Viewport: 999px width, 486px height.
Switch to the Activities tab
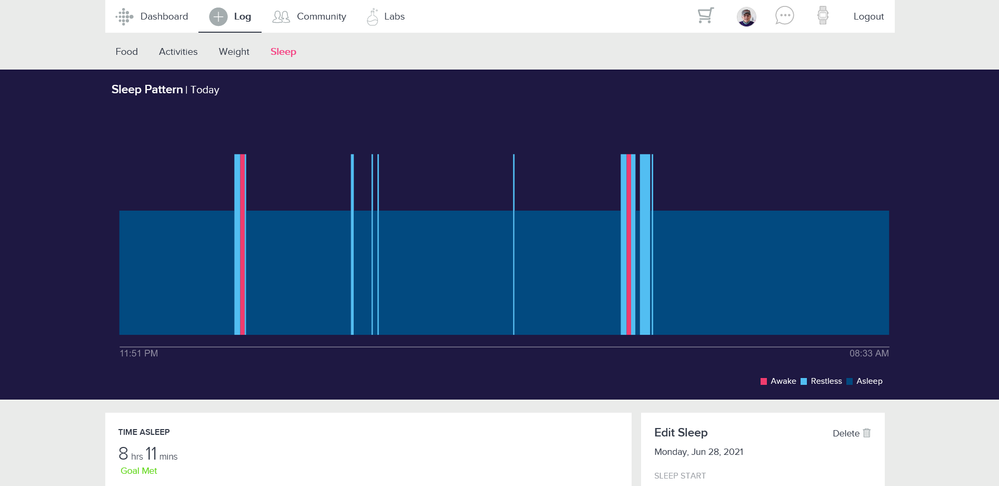[178, 52]
